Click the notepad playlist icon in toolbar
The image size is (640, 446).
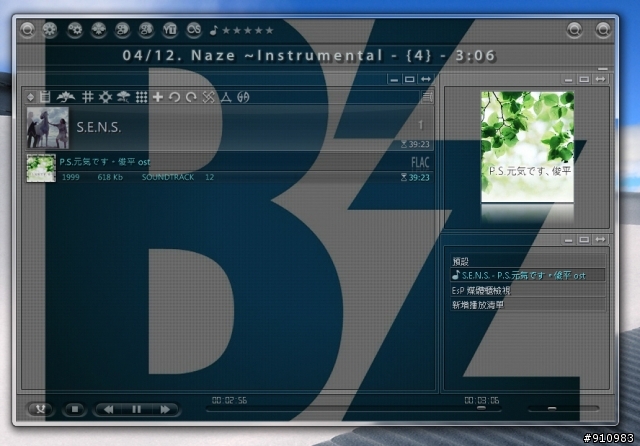45,97
